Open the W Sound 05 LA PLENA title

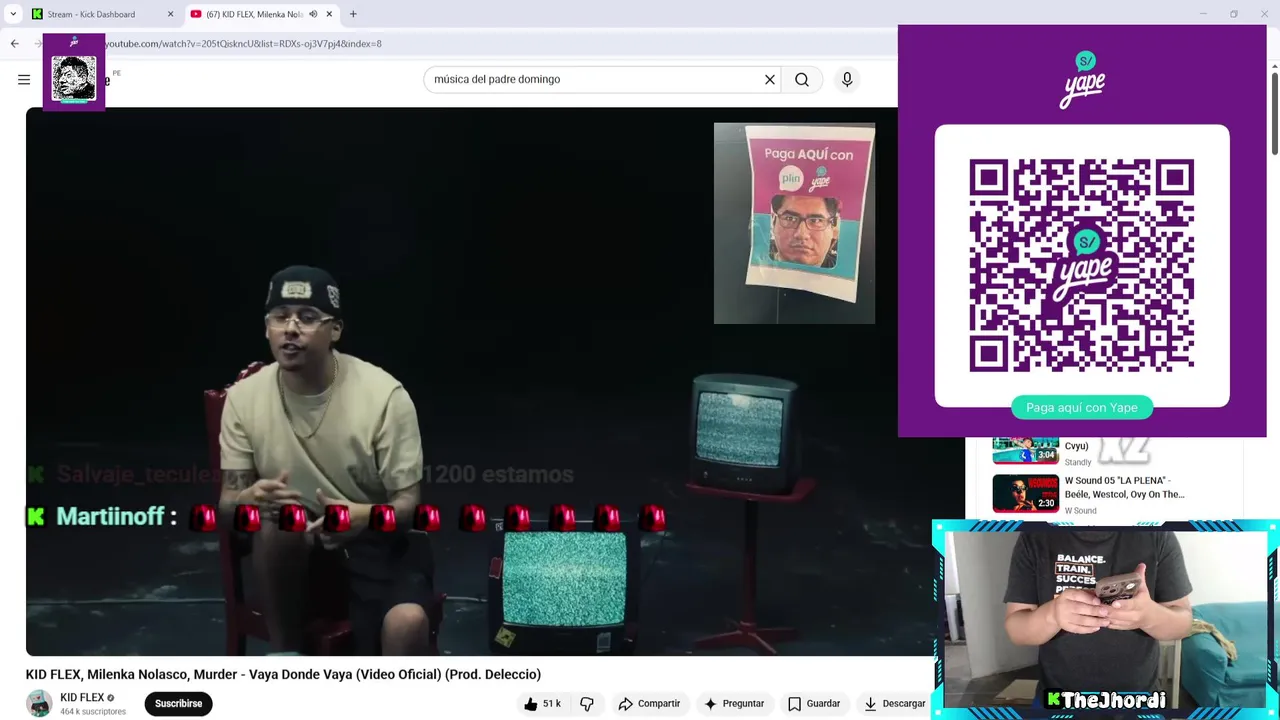click(x=1124, y=487)
